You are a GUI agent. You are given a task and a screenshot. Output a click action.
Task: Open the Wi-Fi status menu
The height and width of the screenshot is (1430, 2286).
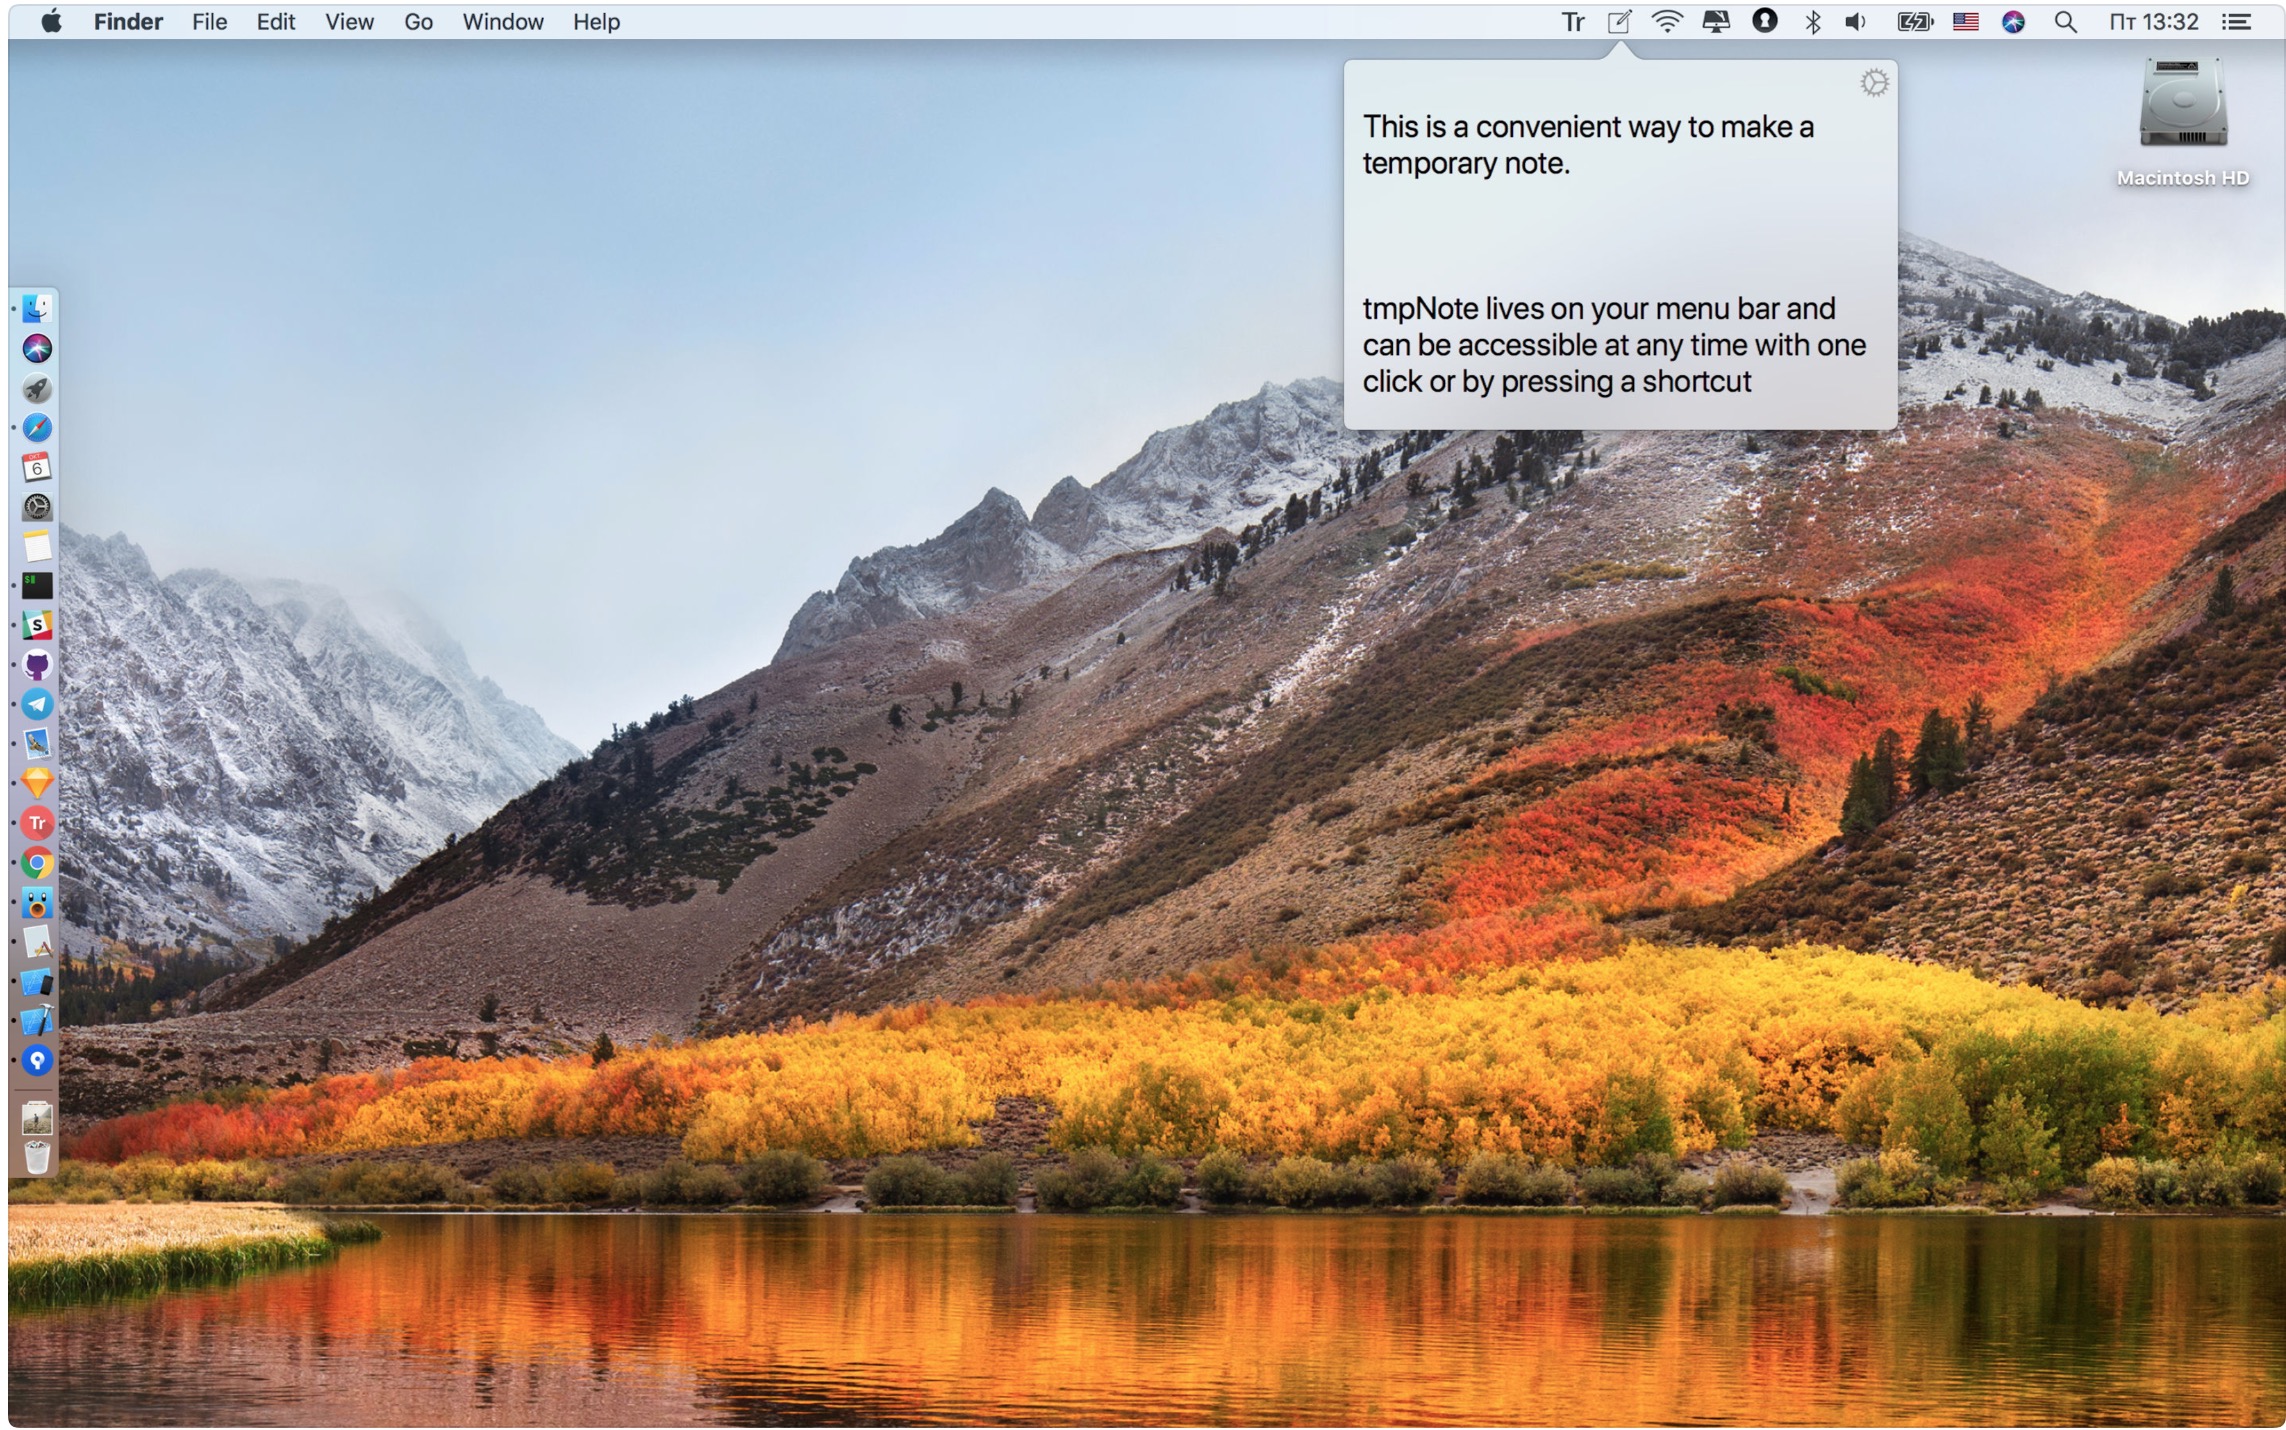pyautogui.click(x=1666, y=22)
